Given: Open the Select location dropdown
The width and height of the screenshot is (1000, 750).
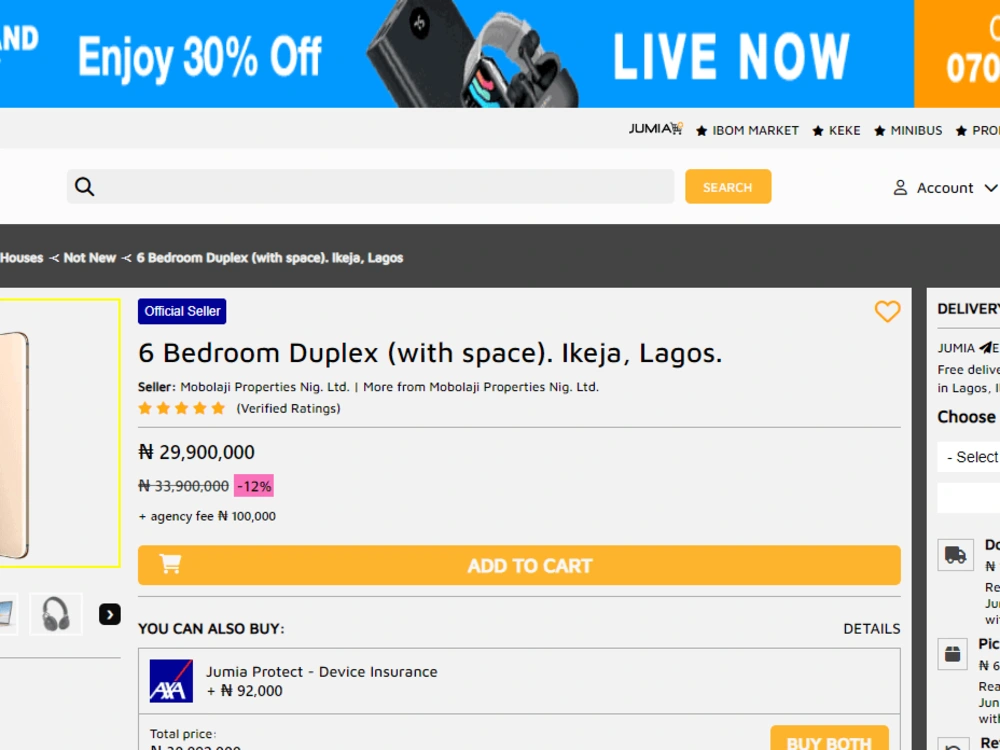Looking at the screenshot, I should pyautogui.click(x=969, y=457).
